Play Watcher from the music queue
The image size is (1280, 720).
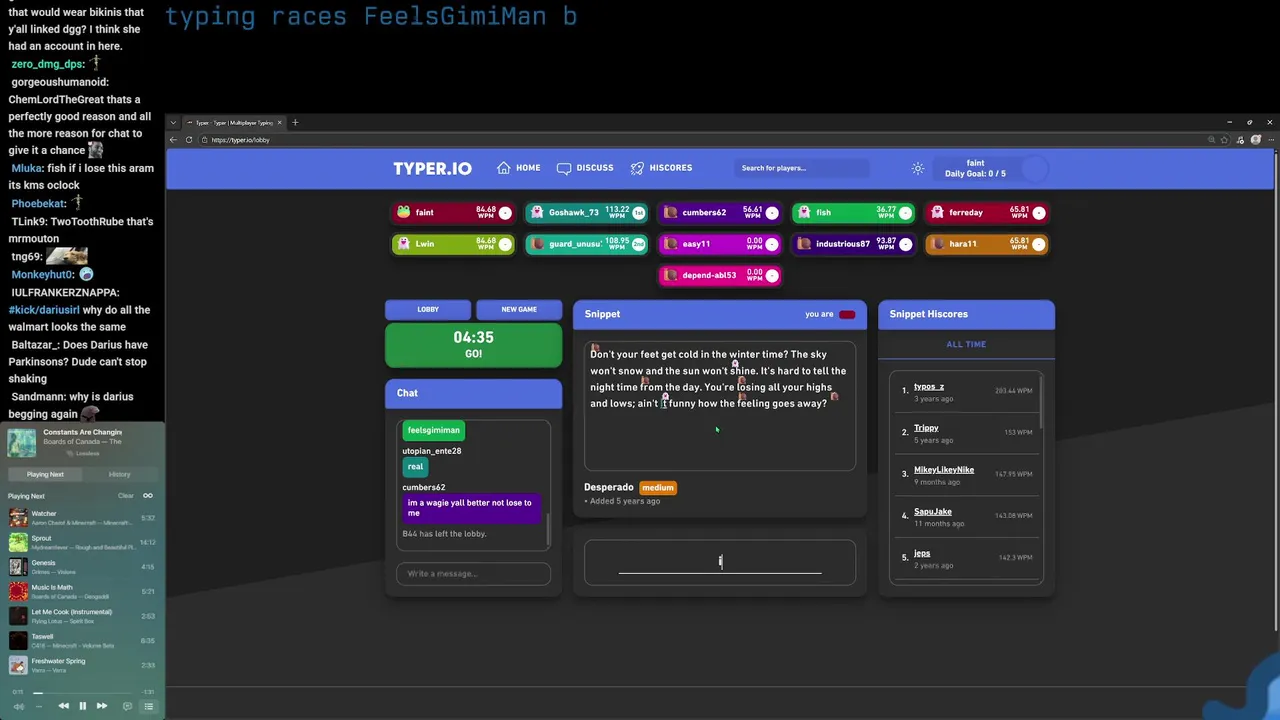[82, 517]
